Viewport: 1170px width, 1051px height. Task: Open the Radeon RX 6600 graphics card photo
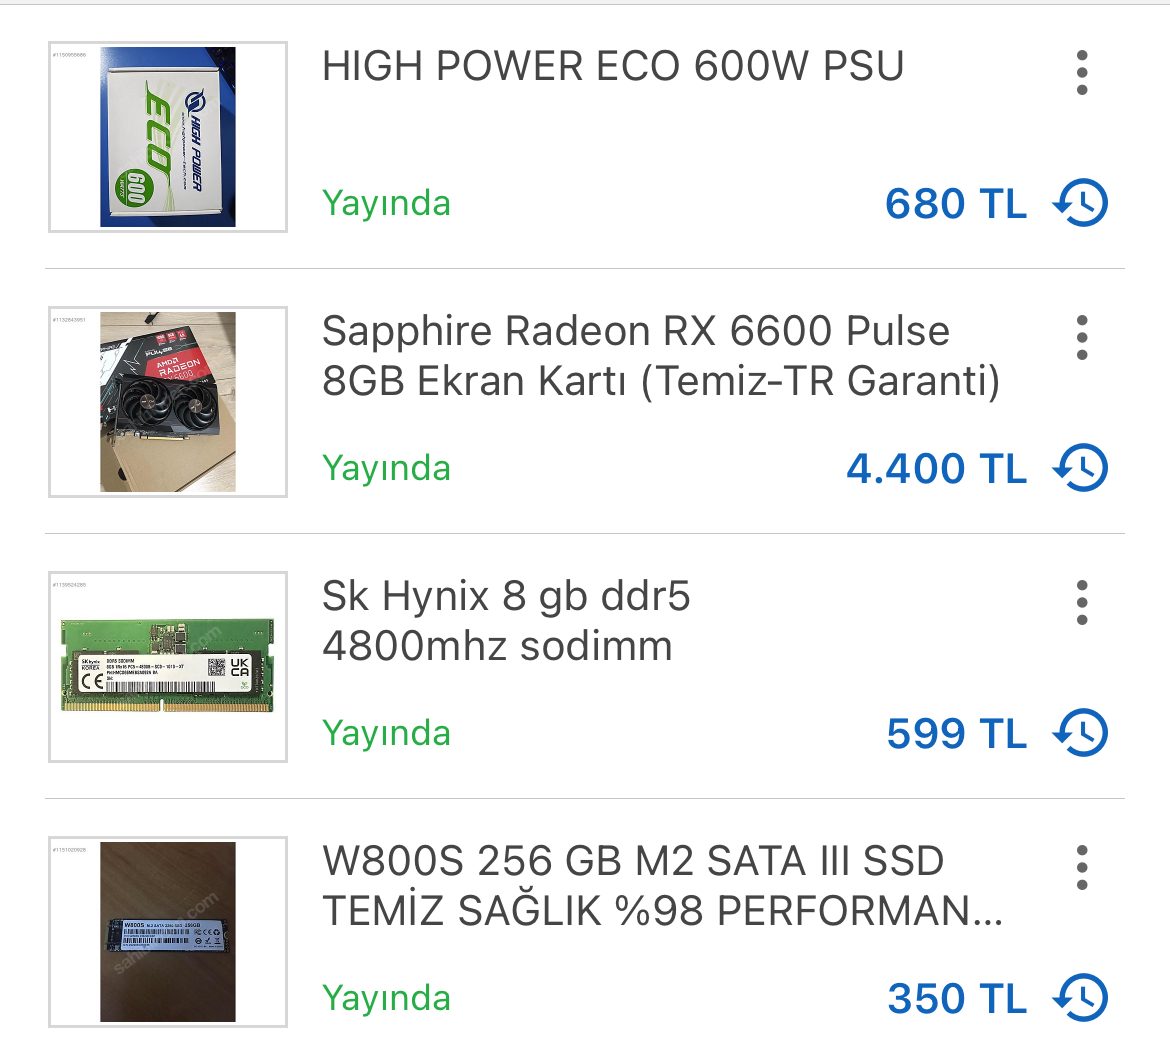click(168, 402)
